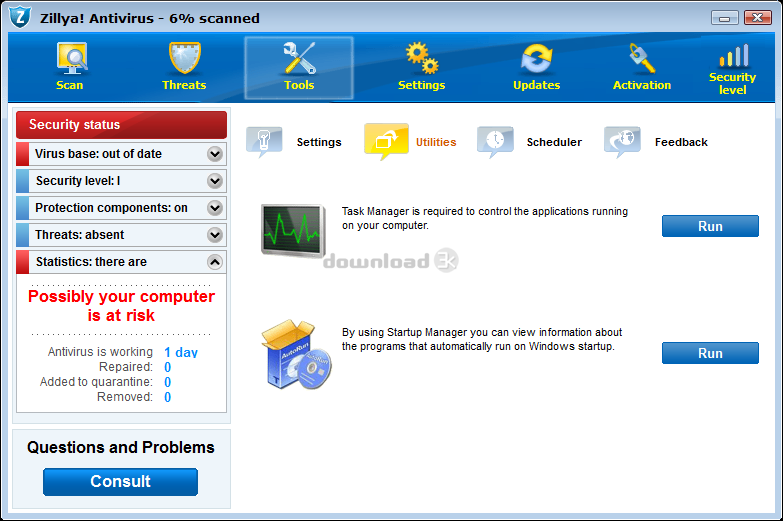Image resolution: width=783 pixels, height=521 pixels.
Task: Click the Protection components: on text
Action: pyautogui.click(x=111, y=208)
